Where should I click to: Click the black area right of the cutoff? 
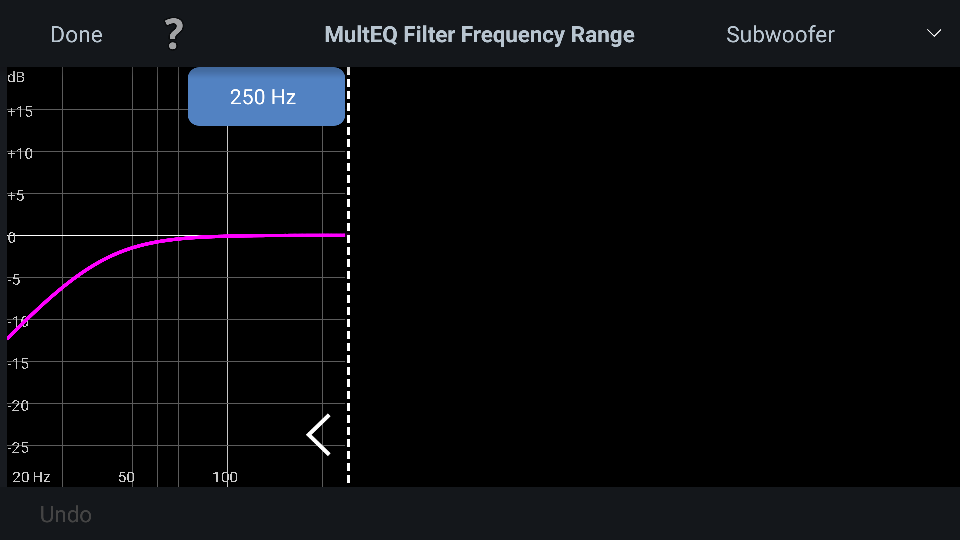[655, 277]
